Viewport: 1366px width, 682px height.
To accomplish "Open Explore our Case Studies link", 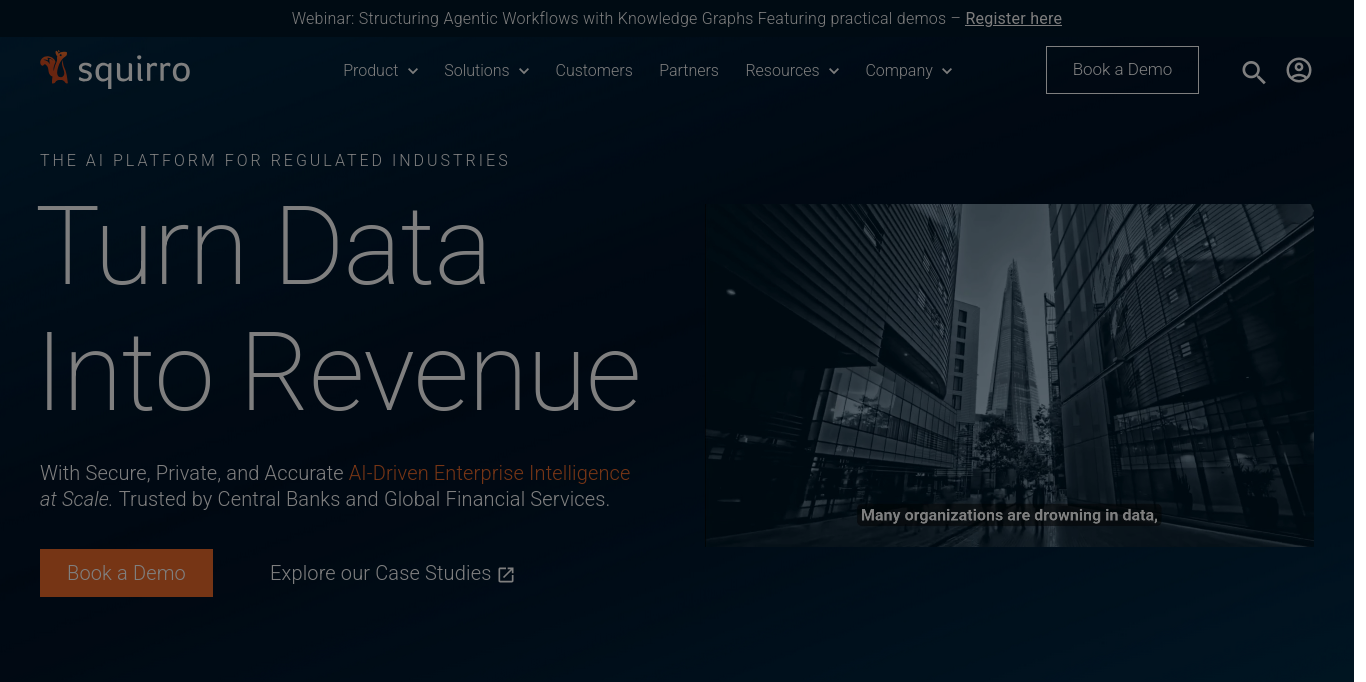I will click(x=380, y=573).
